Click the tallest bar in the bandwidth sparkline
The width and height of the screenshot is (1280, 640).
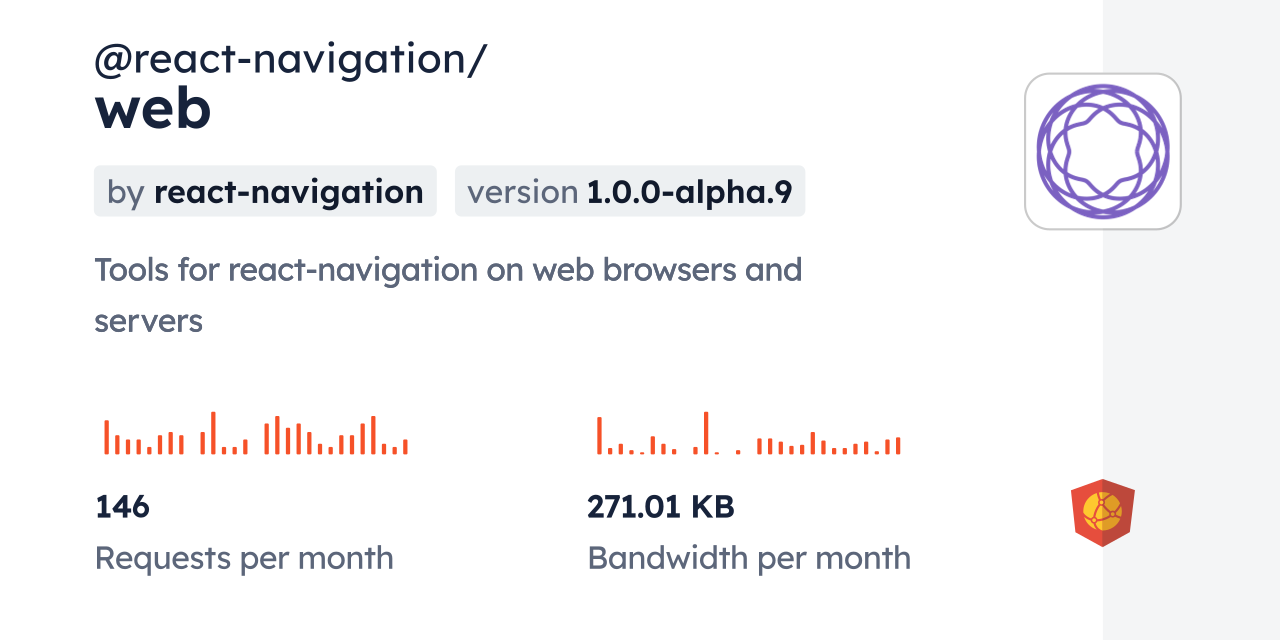click(x=706, y=433)
